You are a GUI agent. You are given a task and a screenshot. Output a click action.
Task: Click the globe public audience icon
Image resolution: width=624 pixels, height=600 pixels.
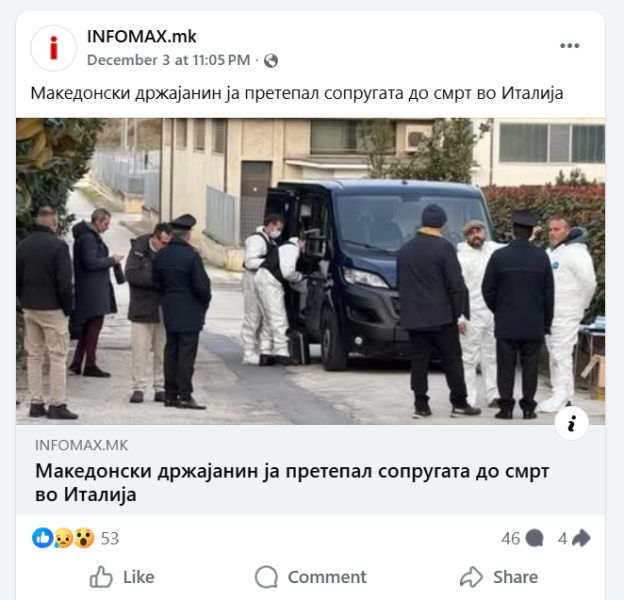[x=271, y=60]
